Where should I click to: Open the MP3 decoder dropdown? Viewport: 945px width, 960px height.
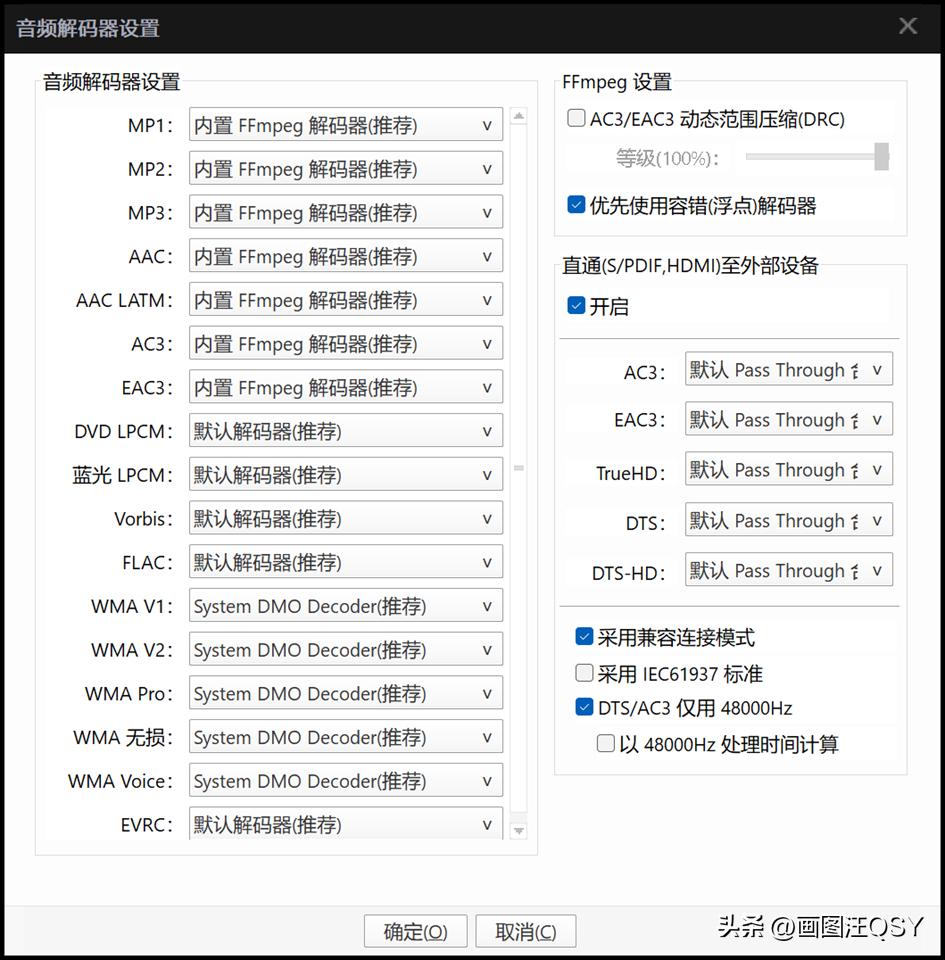(345, 212)
